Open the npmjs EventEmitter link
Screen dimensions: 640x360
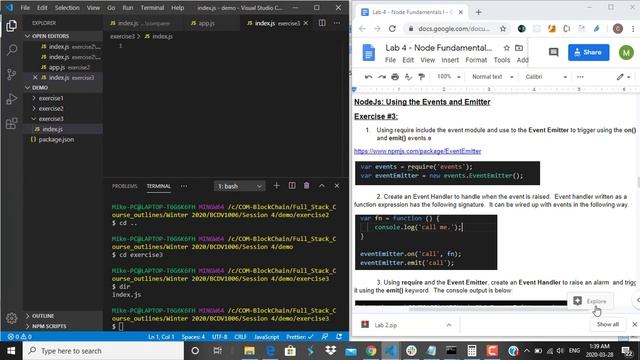pos(417,151)
